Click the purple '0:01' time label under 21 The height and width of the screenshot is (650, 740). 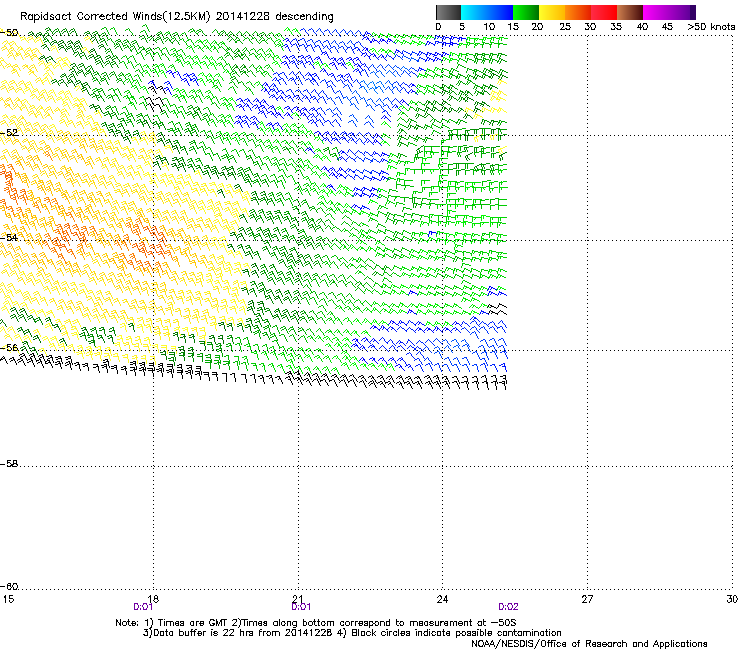(301, 607)
